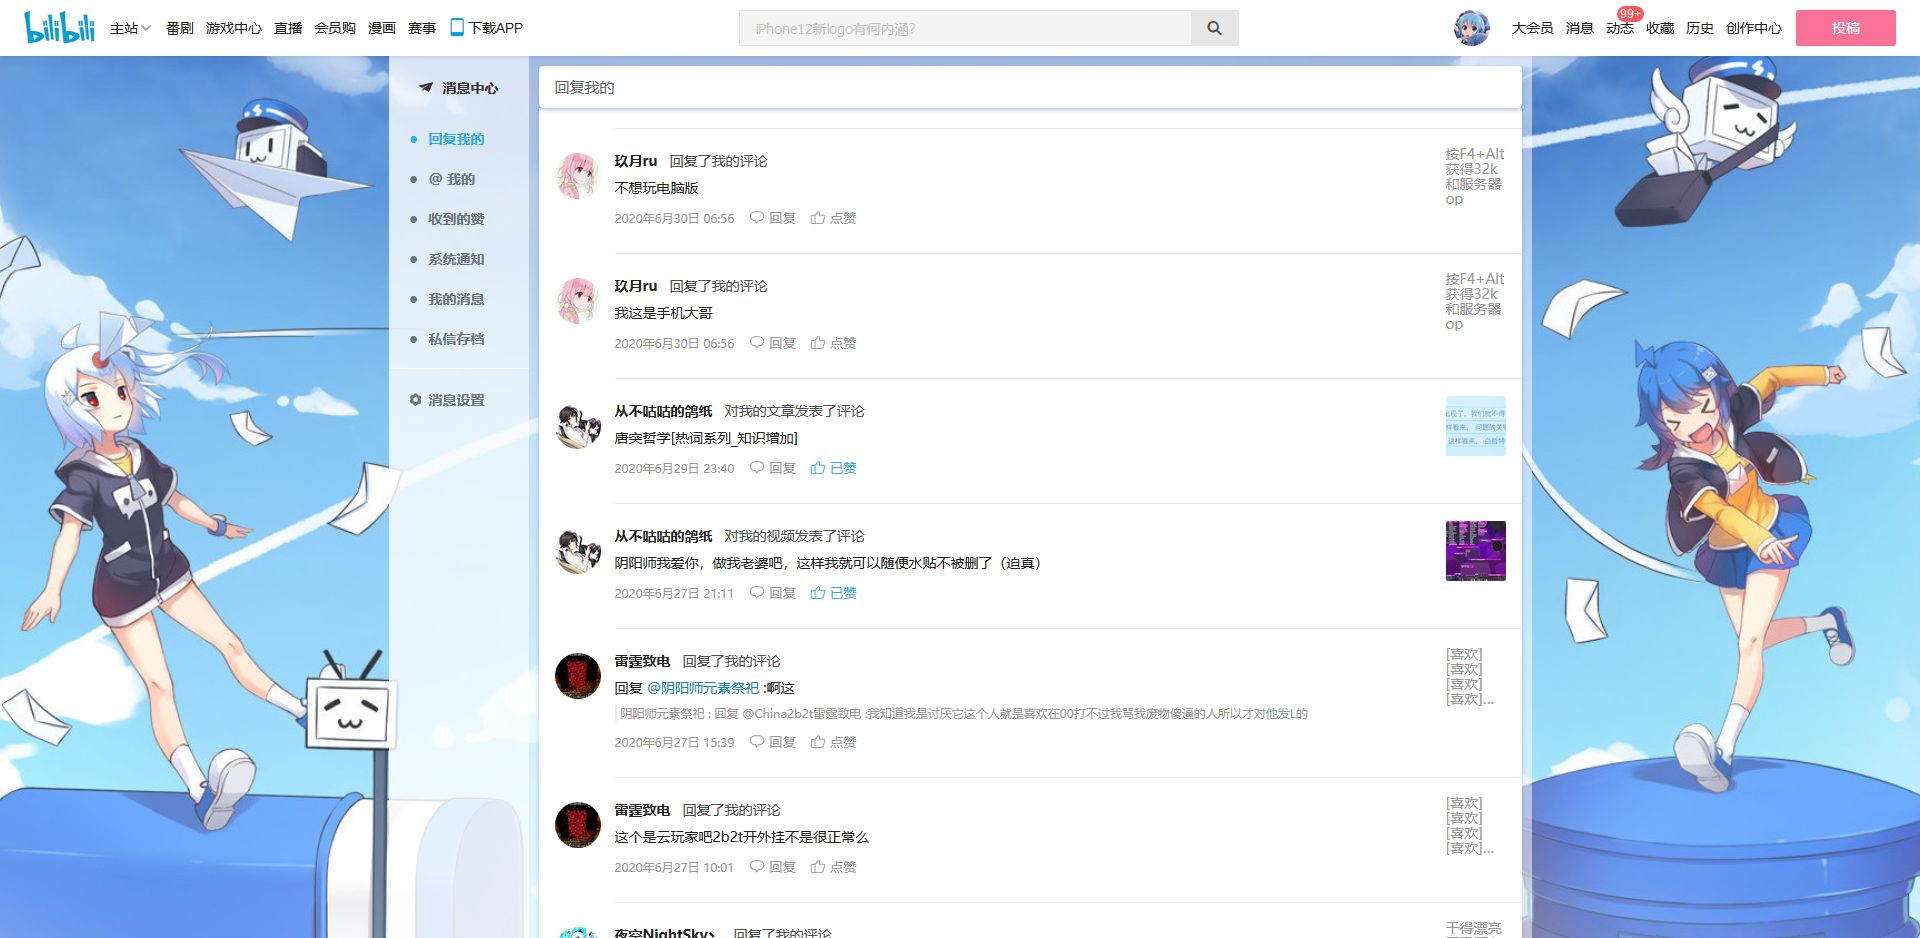Select 系统通知 in message sidebar
1920x938 pixels.
coord(456,259)
